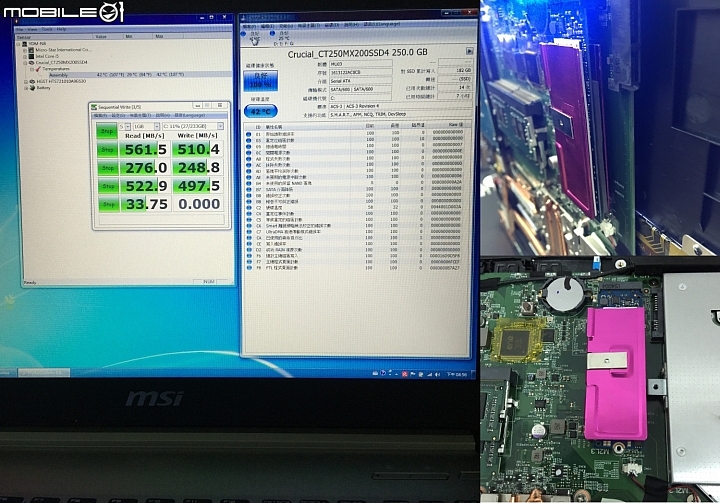Click the CrystalDiskMark title bar icon
Image resolution: width=720 pixels, height=503 pixels.
point(94,107)
